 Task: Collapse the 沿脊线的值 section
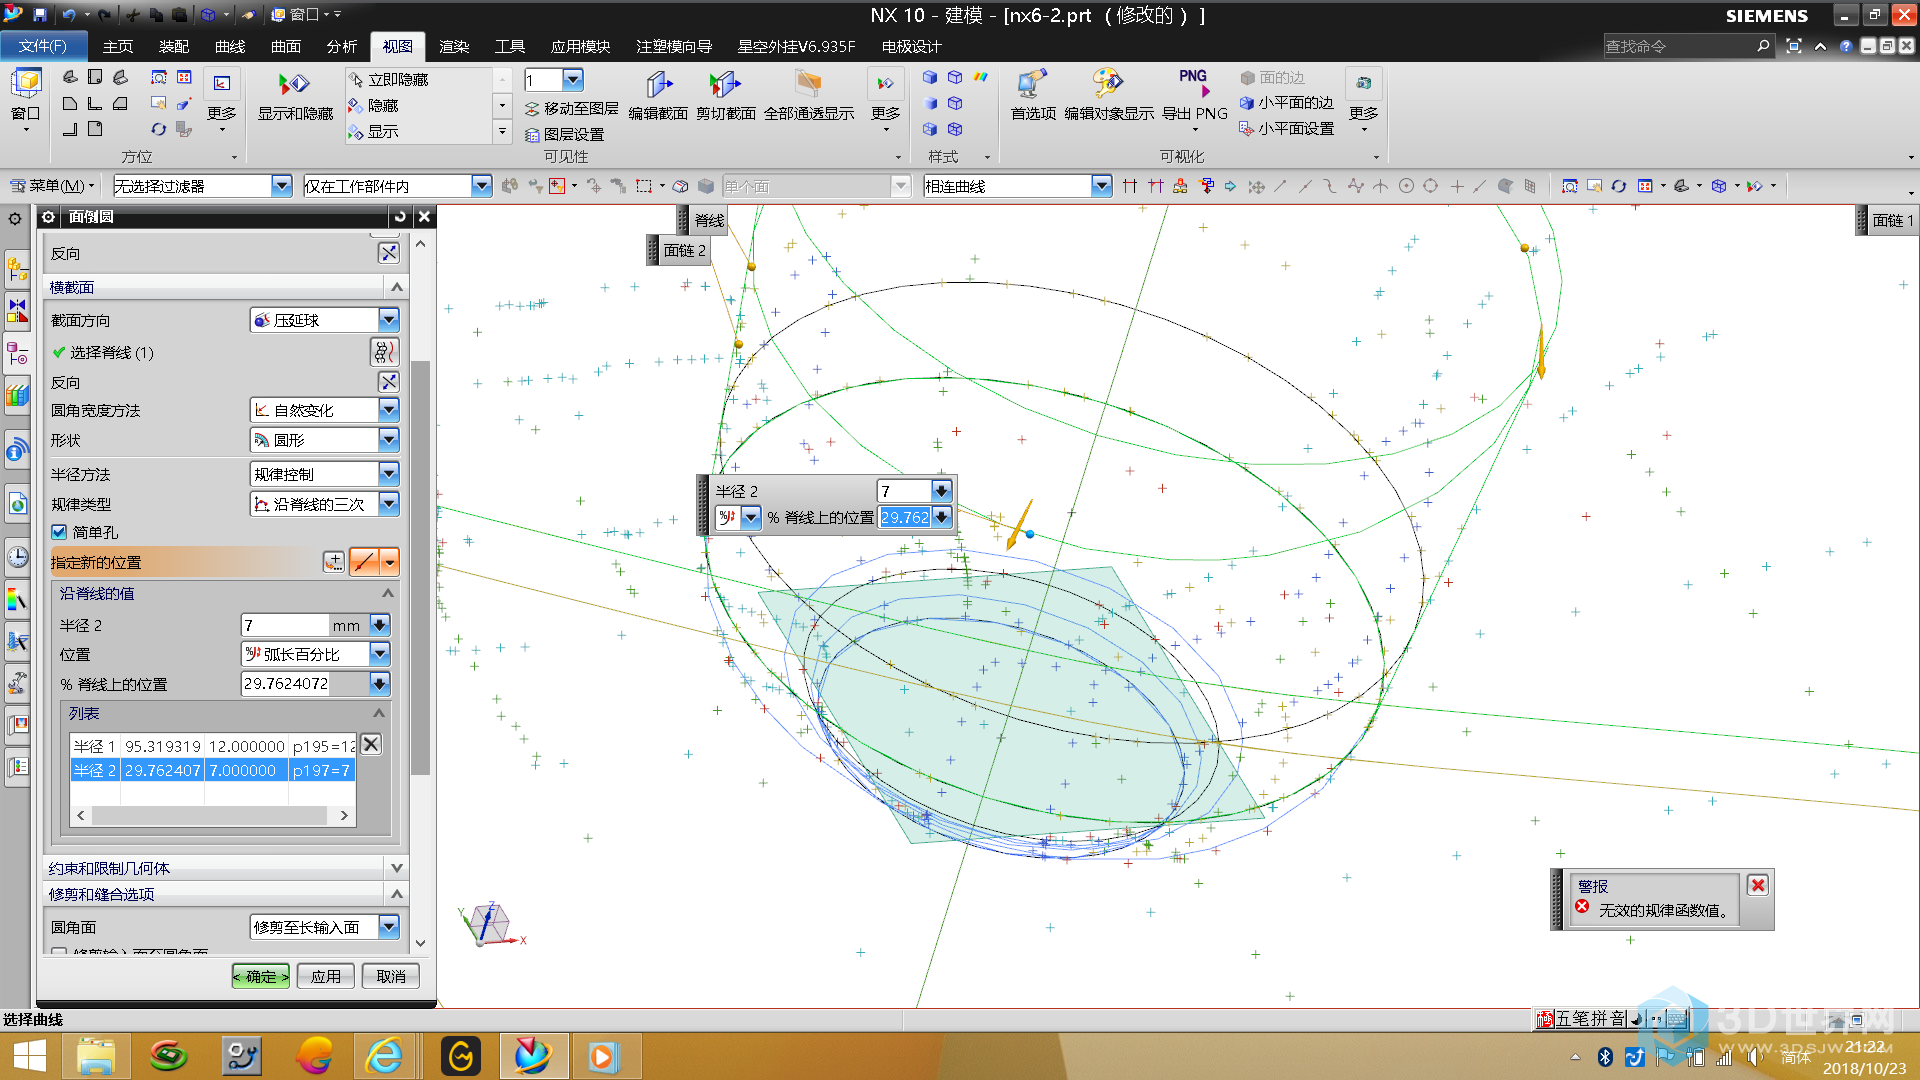(388, 593)
